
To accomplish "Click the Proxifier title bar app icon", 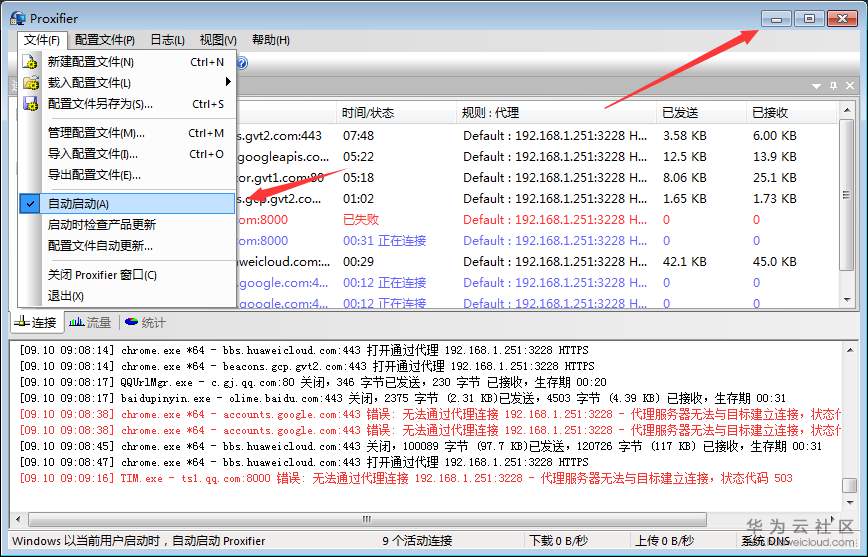I will (x=18, y=18).
